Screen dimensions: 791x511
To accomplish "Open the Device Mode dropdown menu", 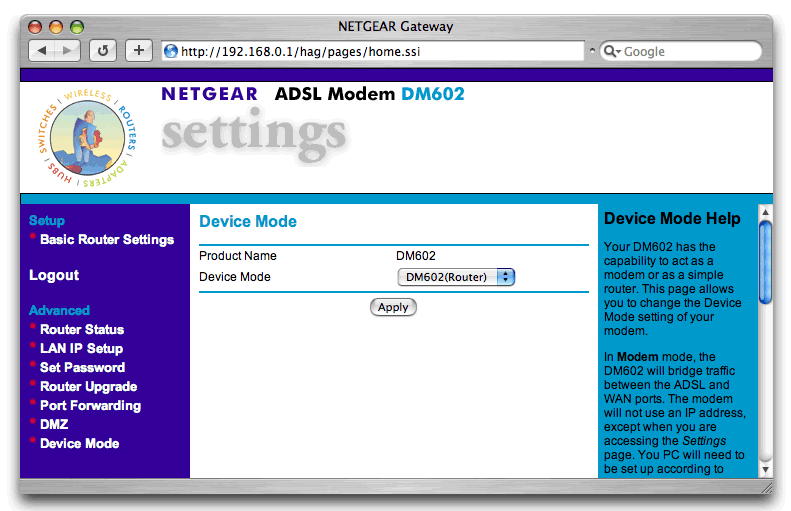I will pyautogui.click(x=455, y=277).
